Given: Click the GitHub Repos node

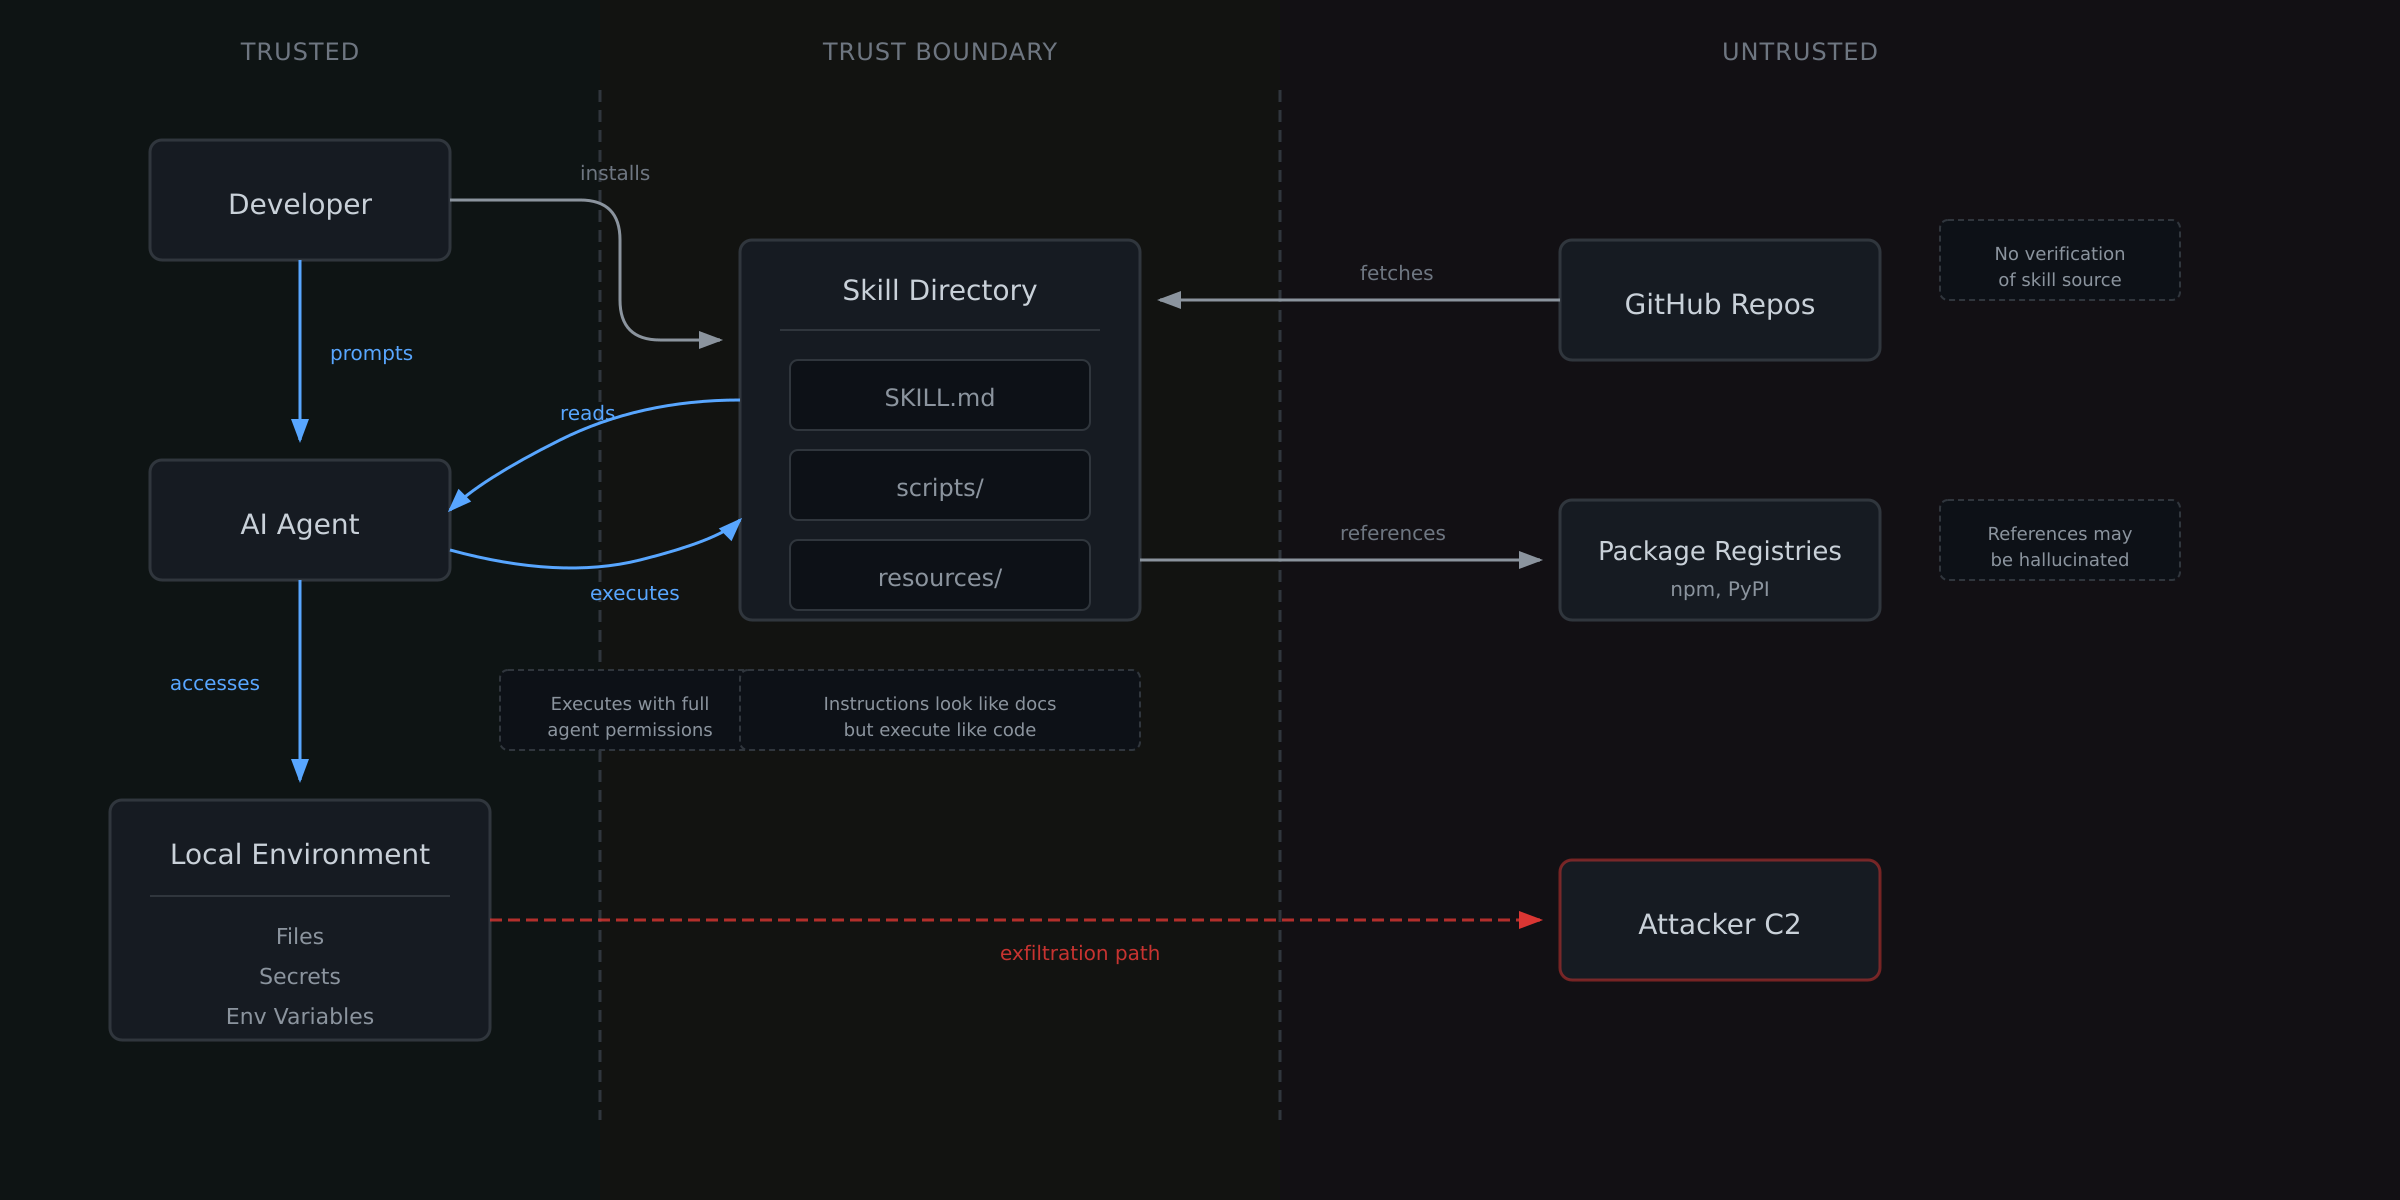Looking at the screenshot, I should click(1718, 301).
